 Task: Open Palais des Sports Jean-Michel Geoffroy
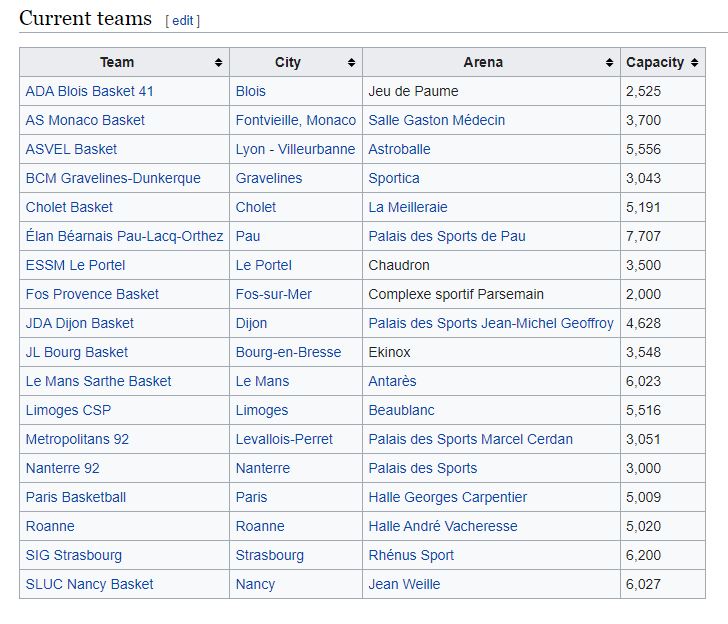click(x=490, y=323)
